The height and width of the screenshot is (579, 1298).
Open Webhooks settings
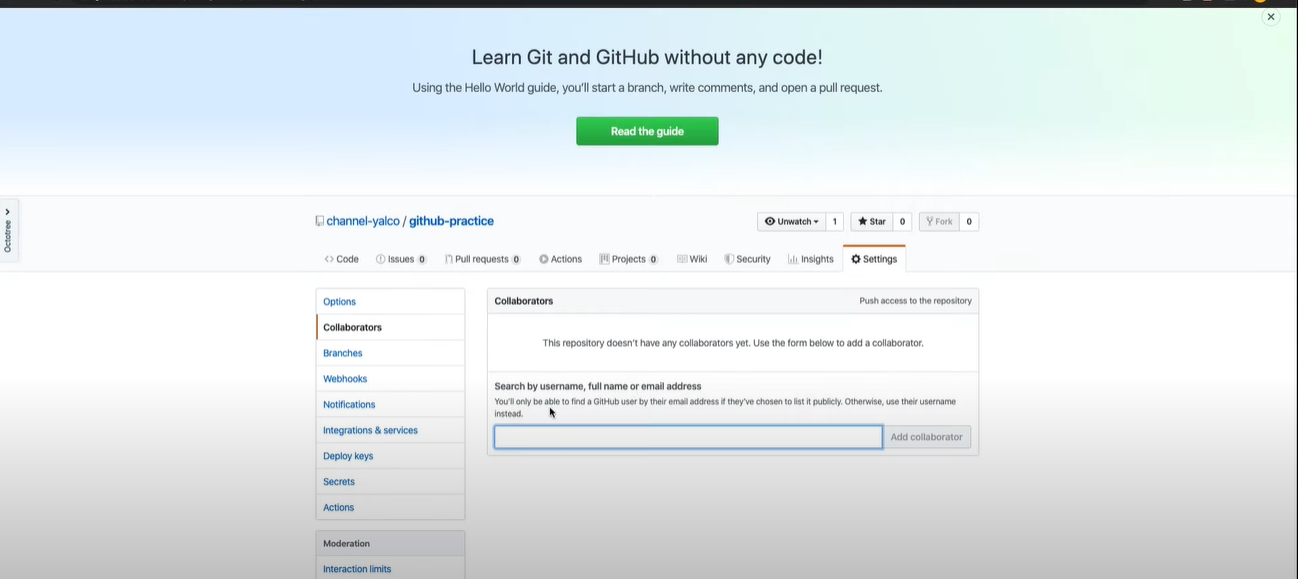(390, 379)
